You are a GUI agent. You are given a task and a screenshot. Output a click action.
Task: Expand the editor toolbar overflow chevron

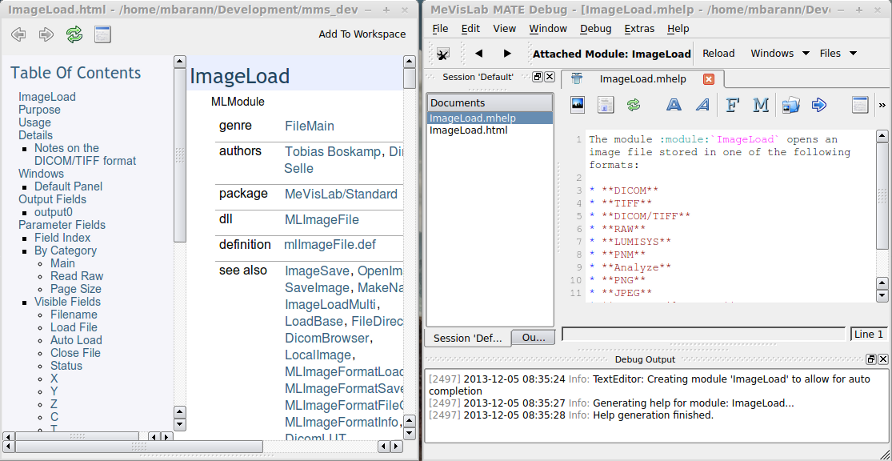tap(882, 105)
